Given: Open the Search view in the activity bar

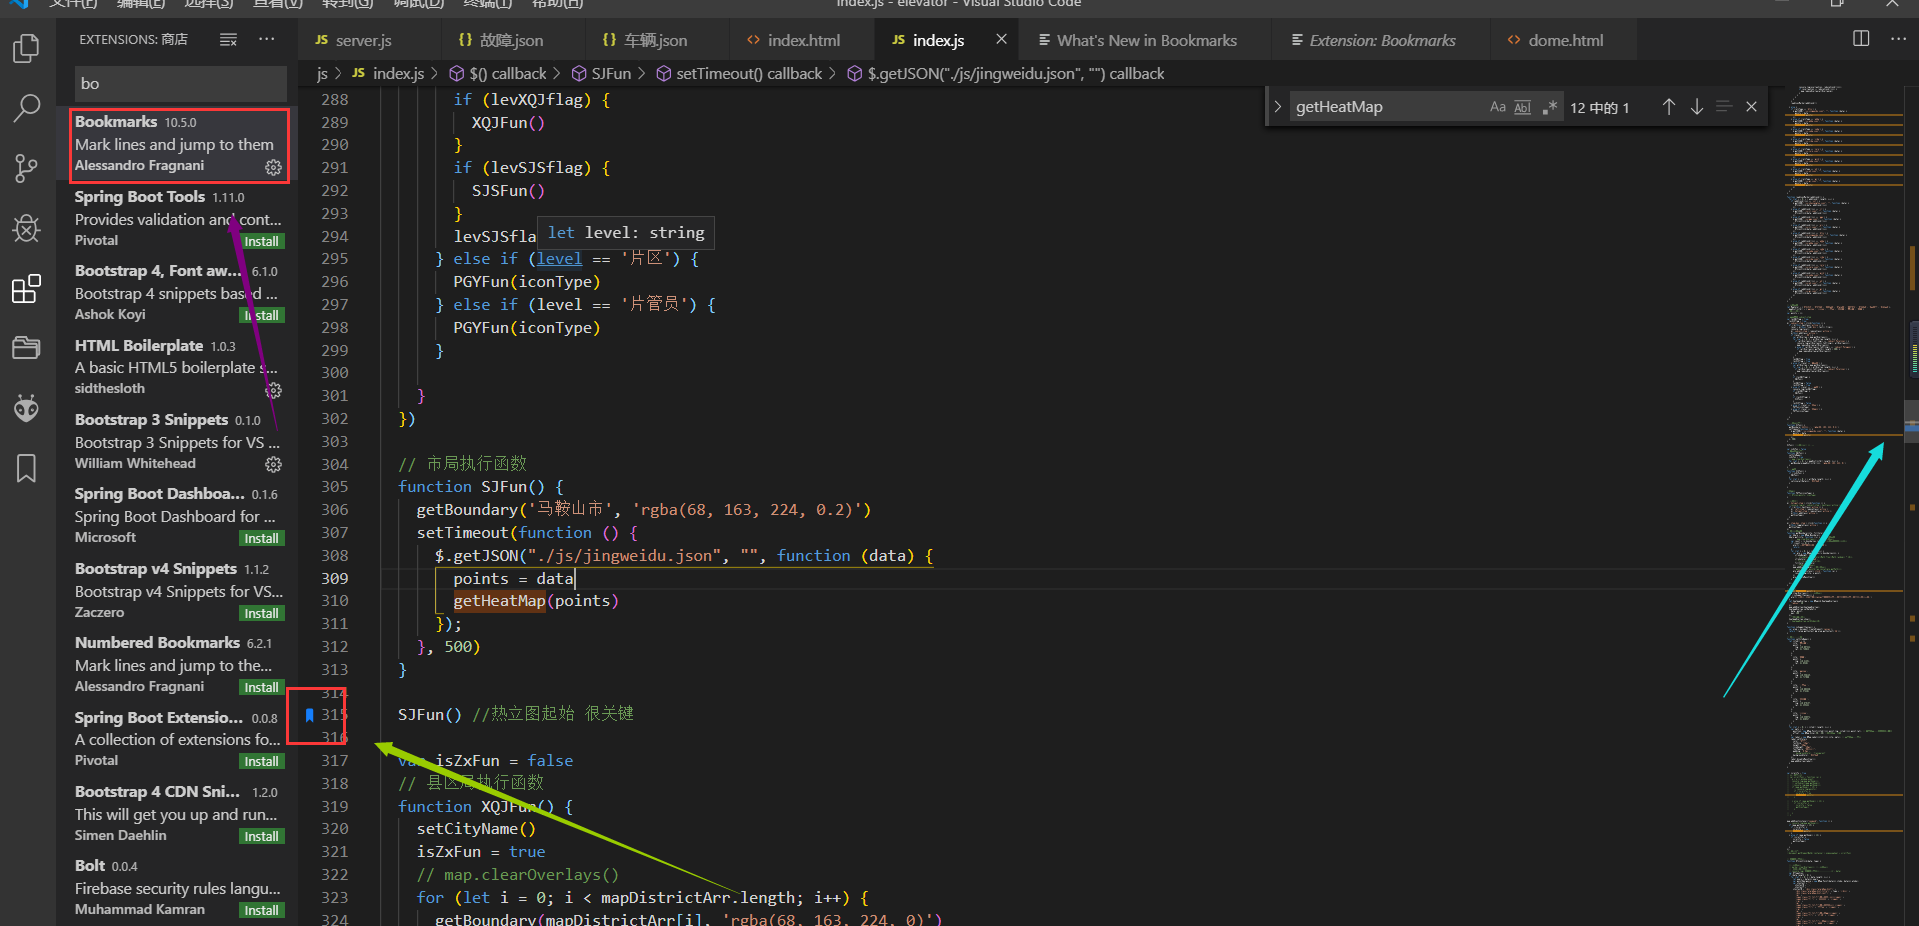Looking at the screenshot, I should 26,107.
